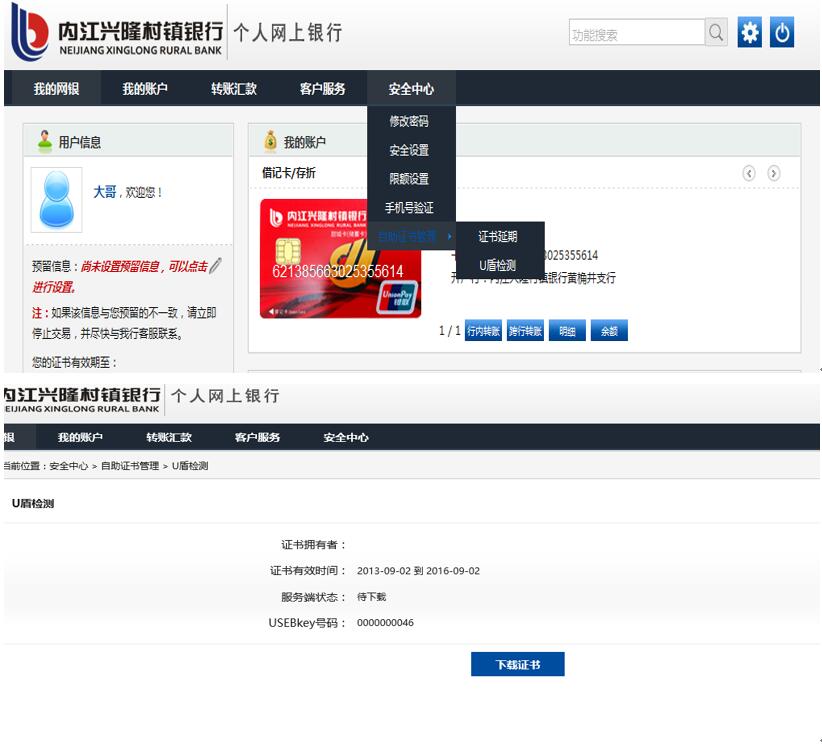The height and width of the screenshot is (745, 822).
Task: Select the validity dates 2013-09-02 到 2016-09-02
Action: coord(418,570)
